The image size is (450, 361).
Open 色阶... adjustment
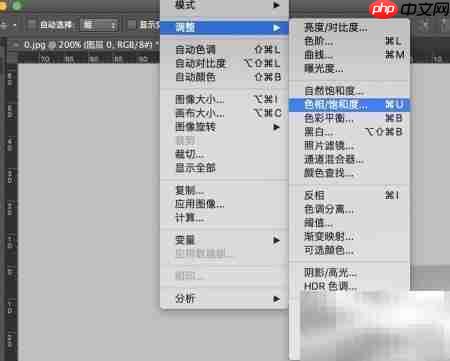click(x=349, y=41)
